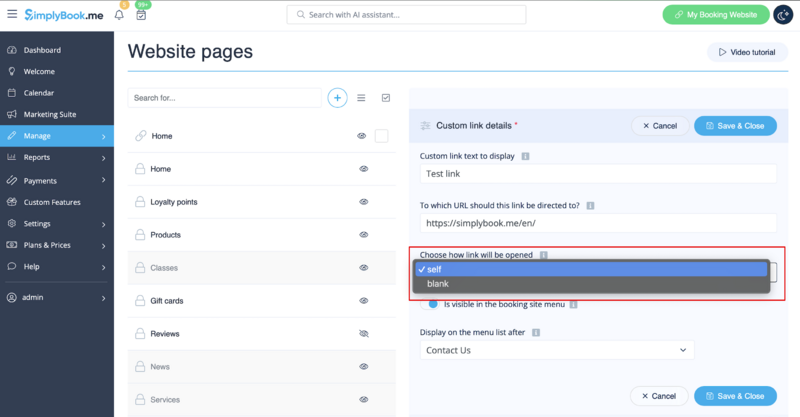
Task: Open notifications bell icon
Action: pos(119,15)
